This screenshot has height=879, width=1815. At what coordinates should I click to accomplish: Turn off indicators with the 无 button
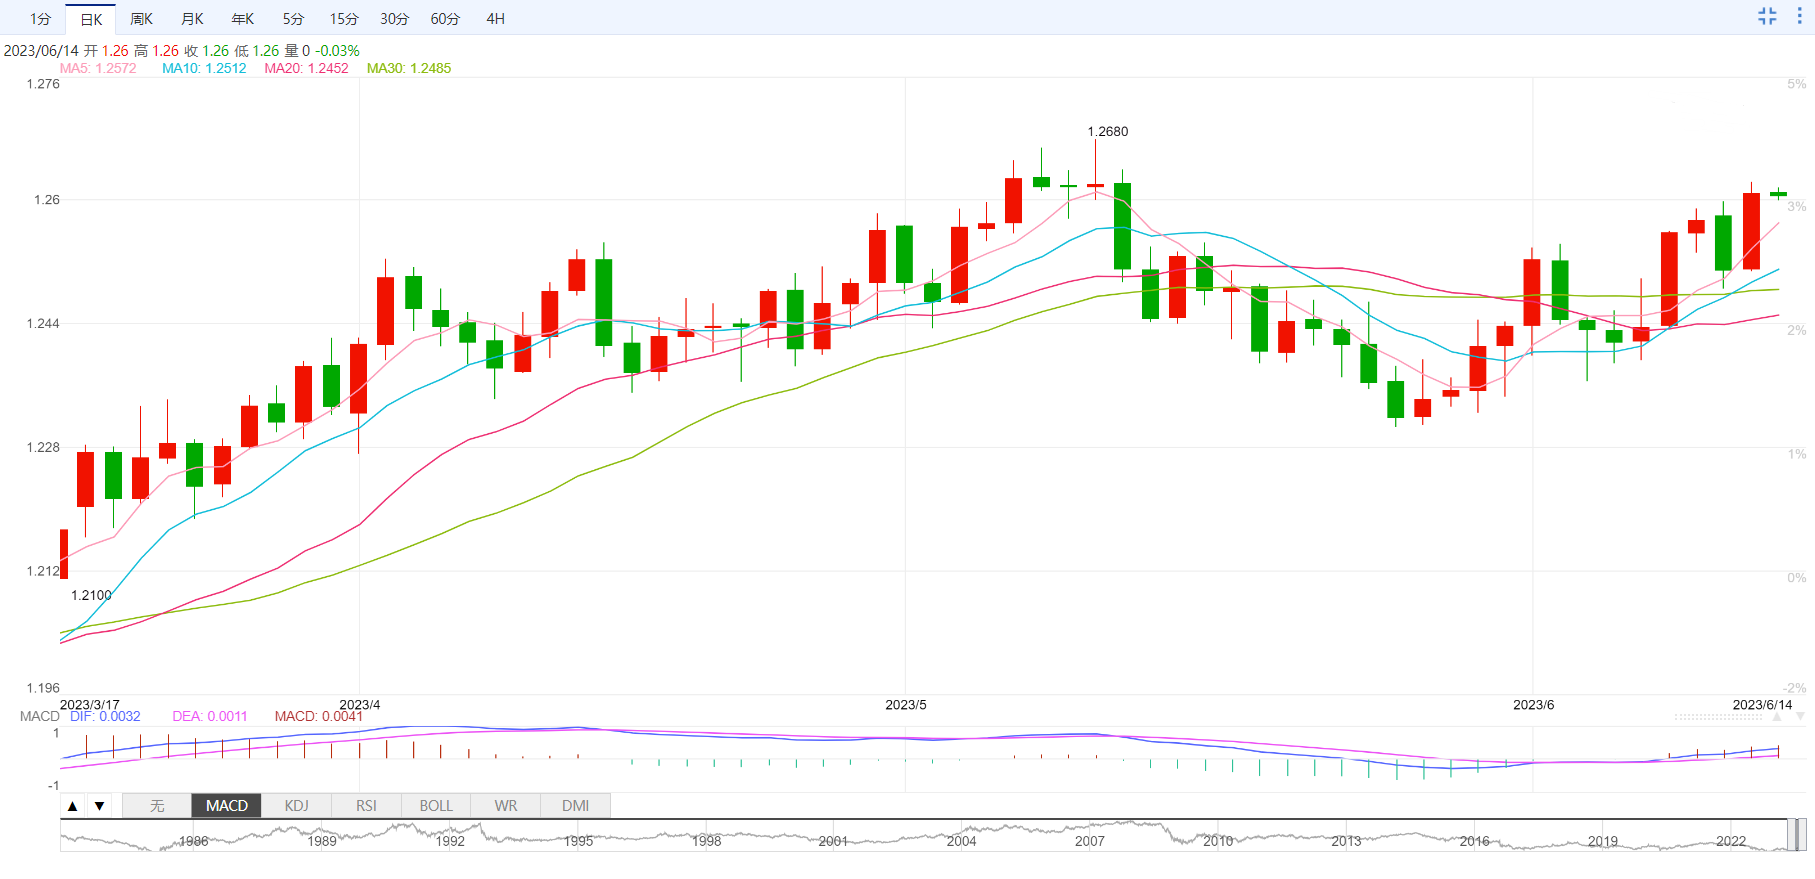tap(157, 806)
